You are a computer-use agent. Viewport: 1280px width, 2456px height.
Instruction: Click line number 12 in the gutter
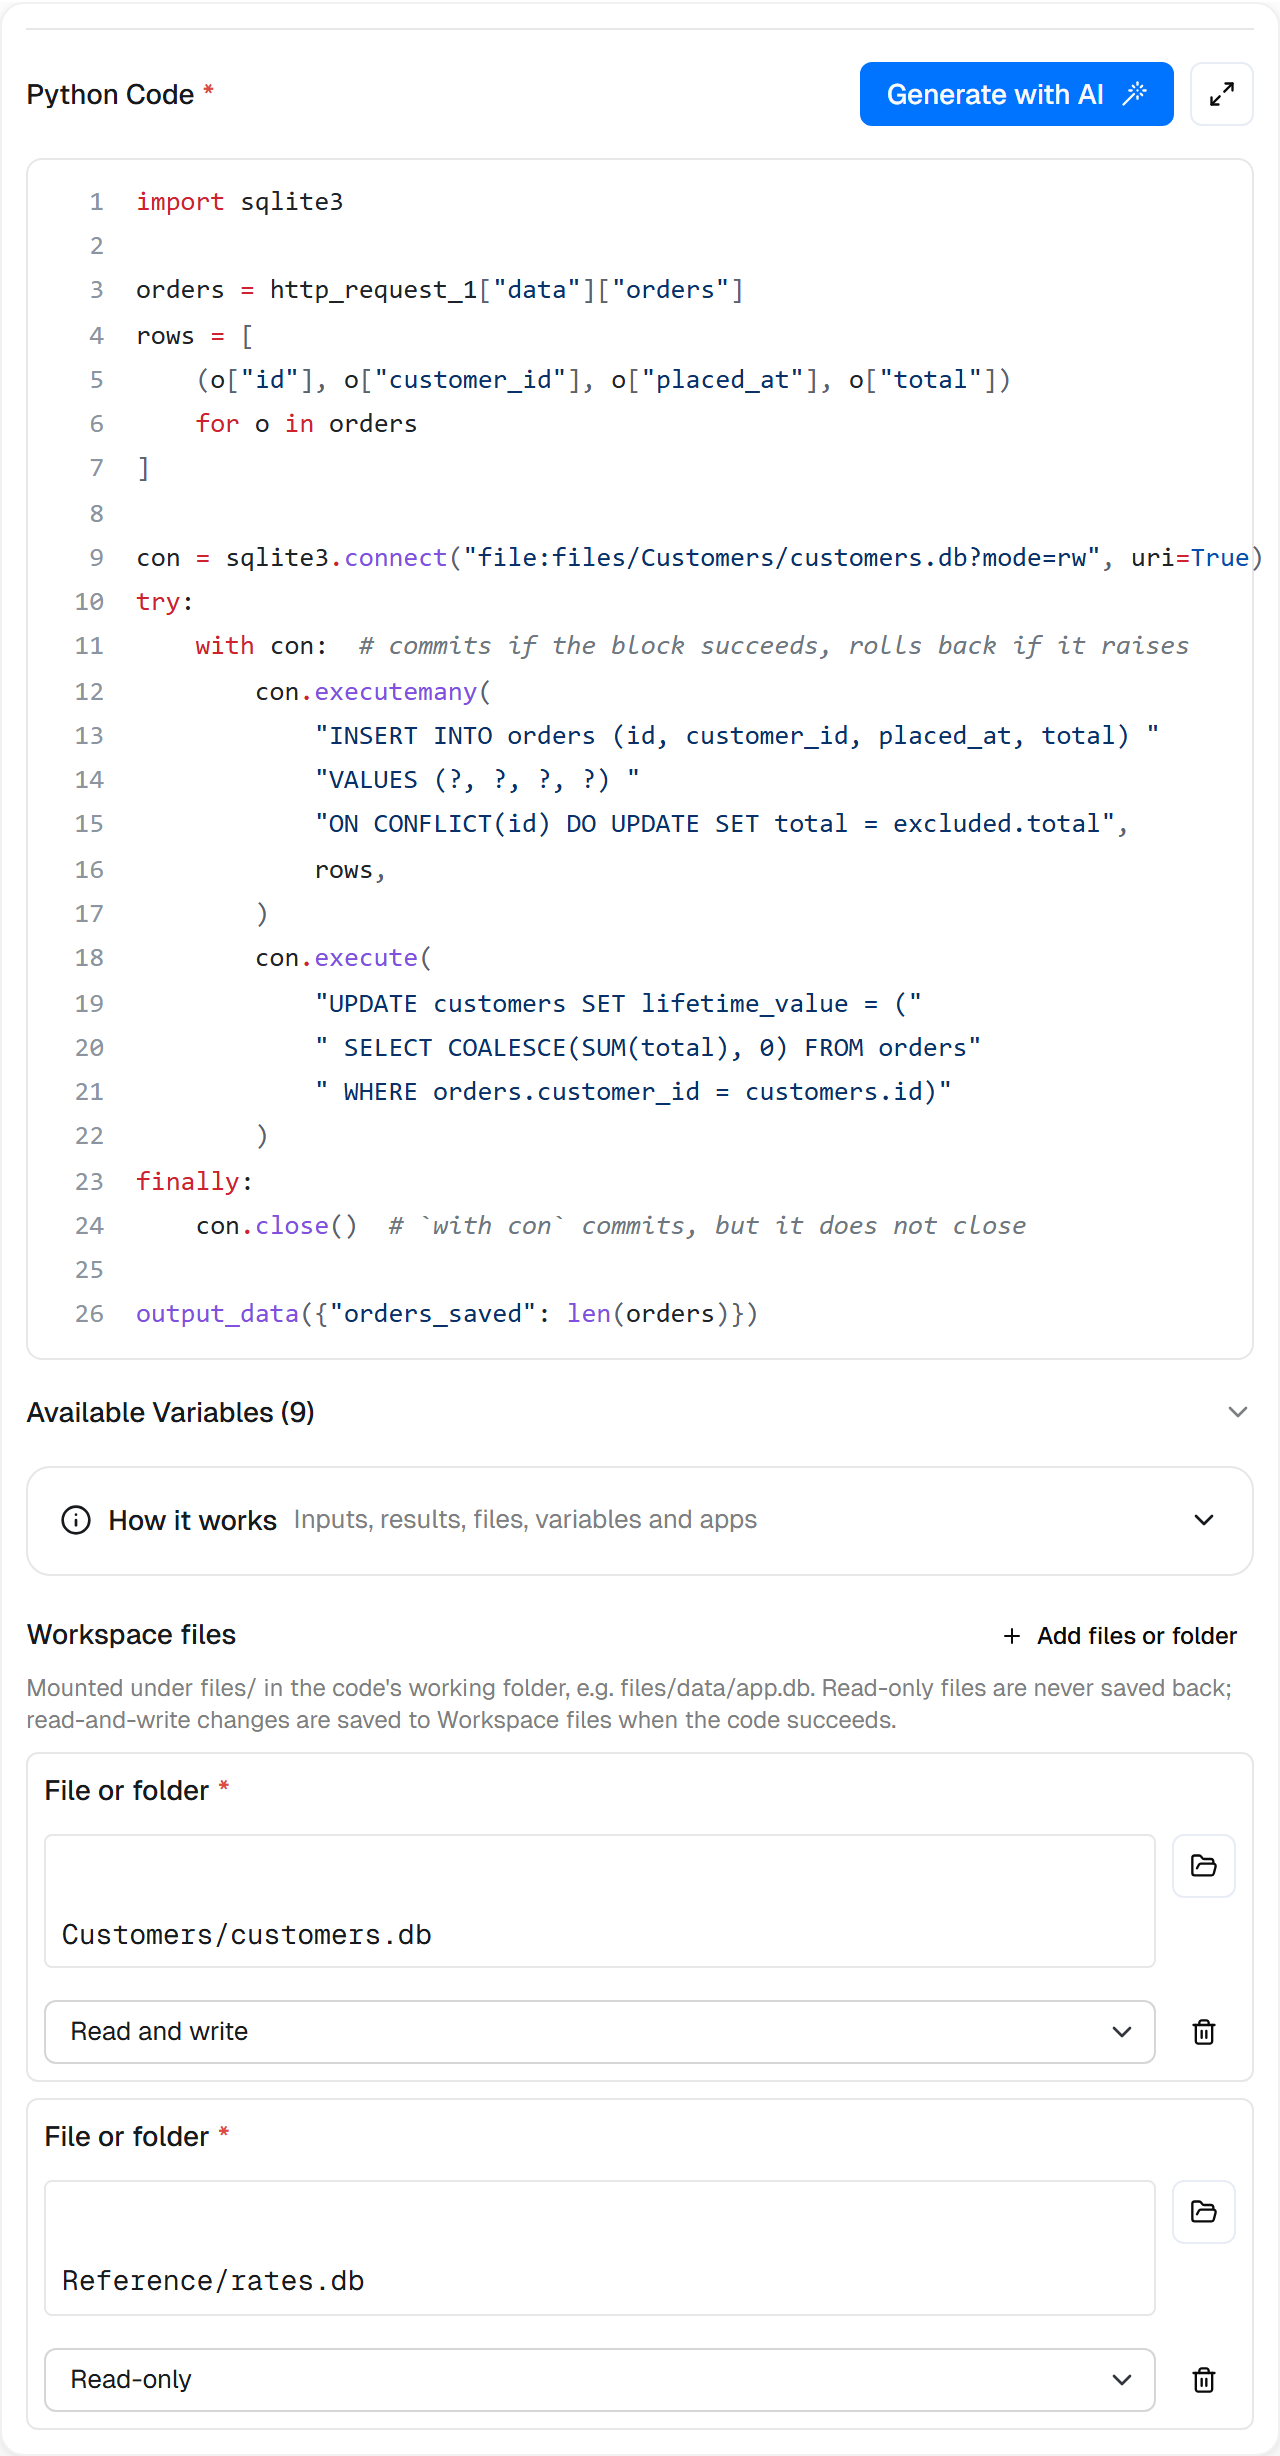click(89, 692)
